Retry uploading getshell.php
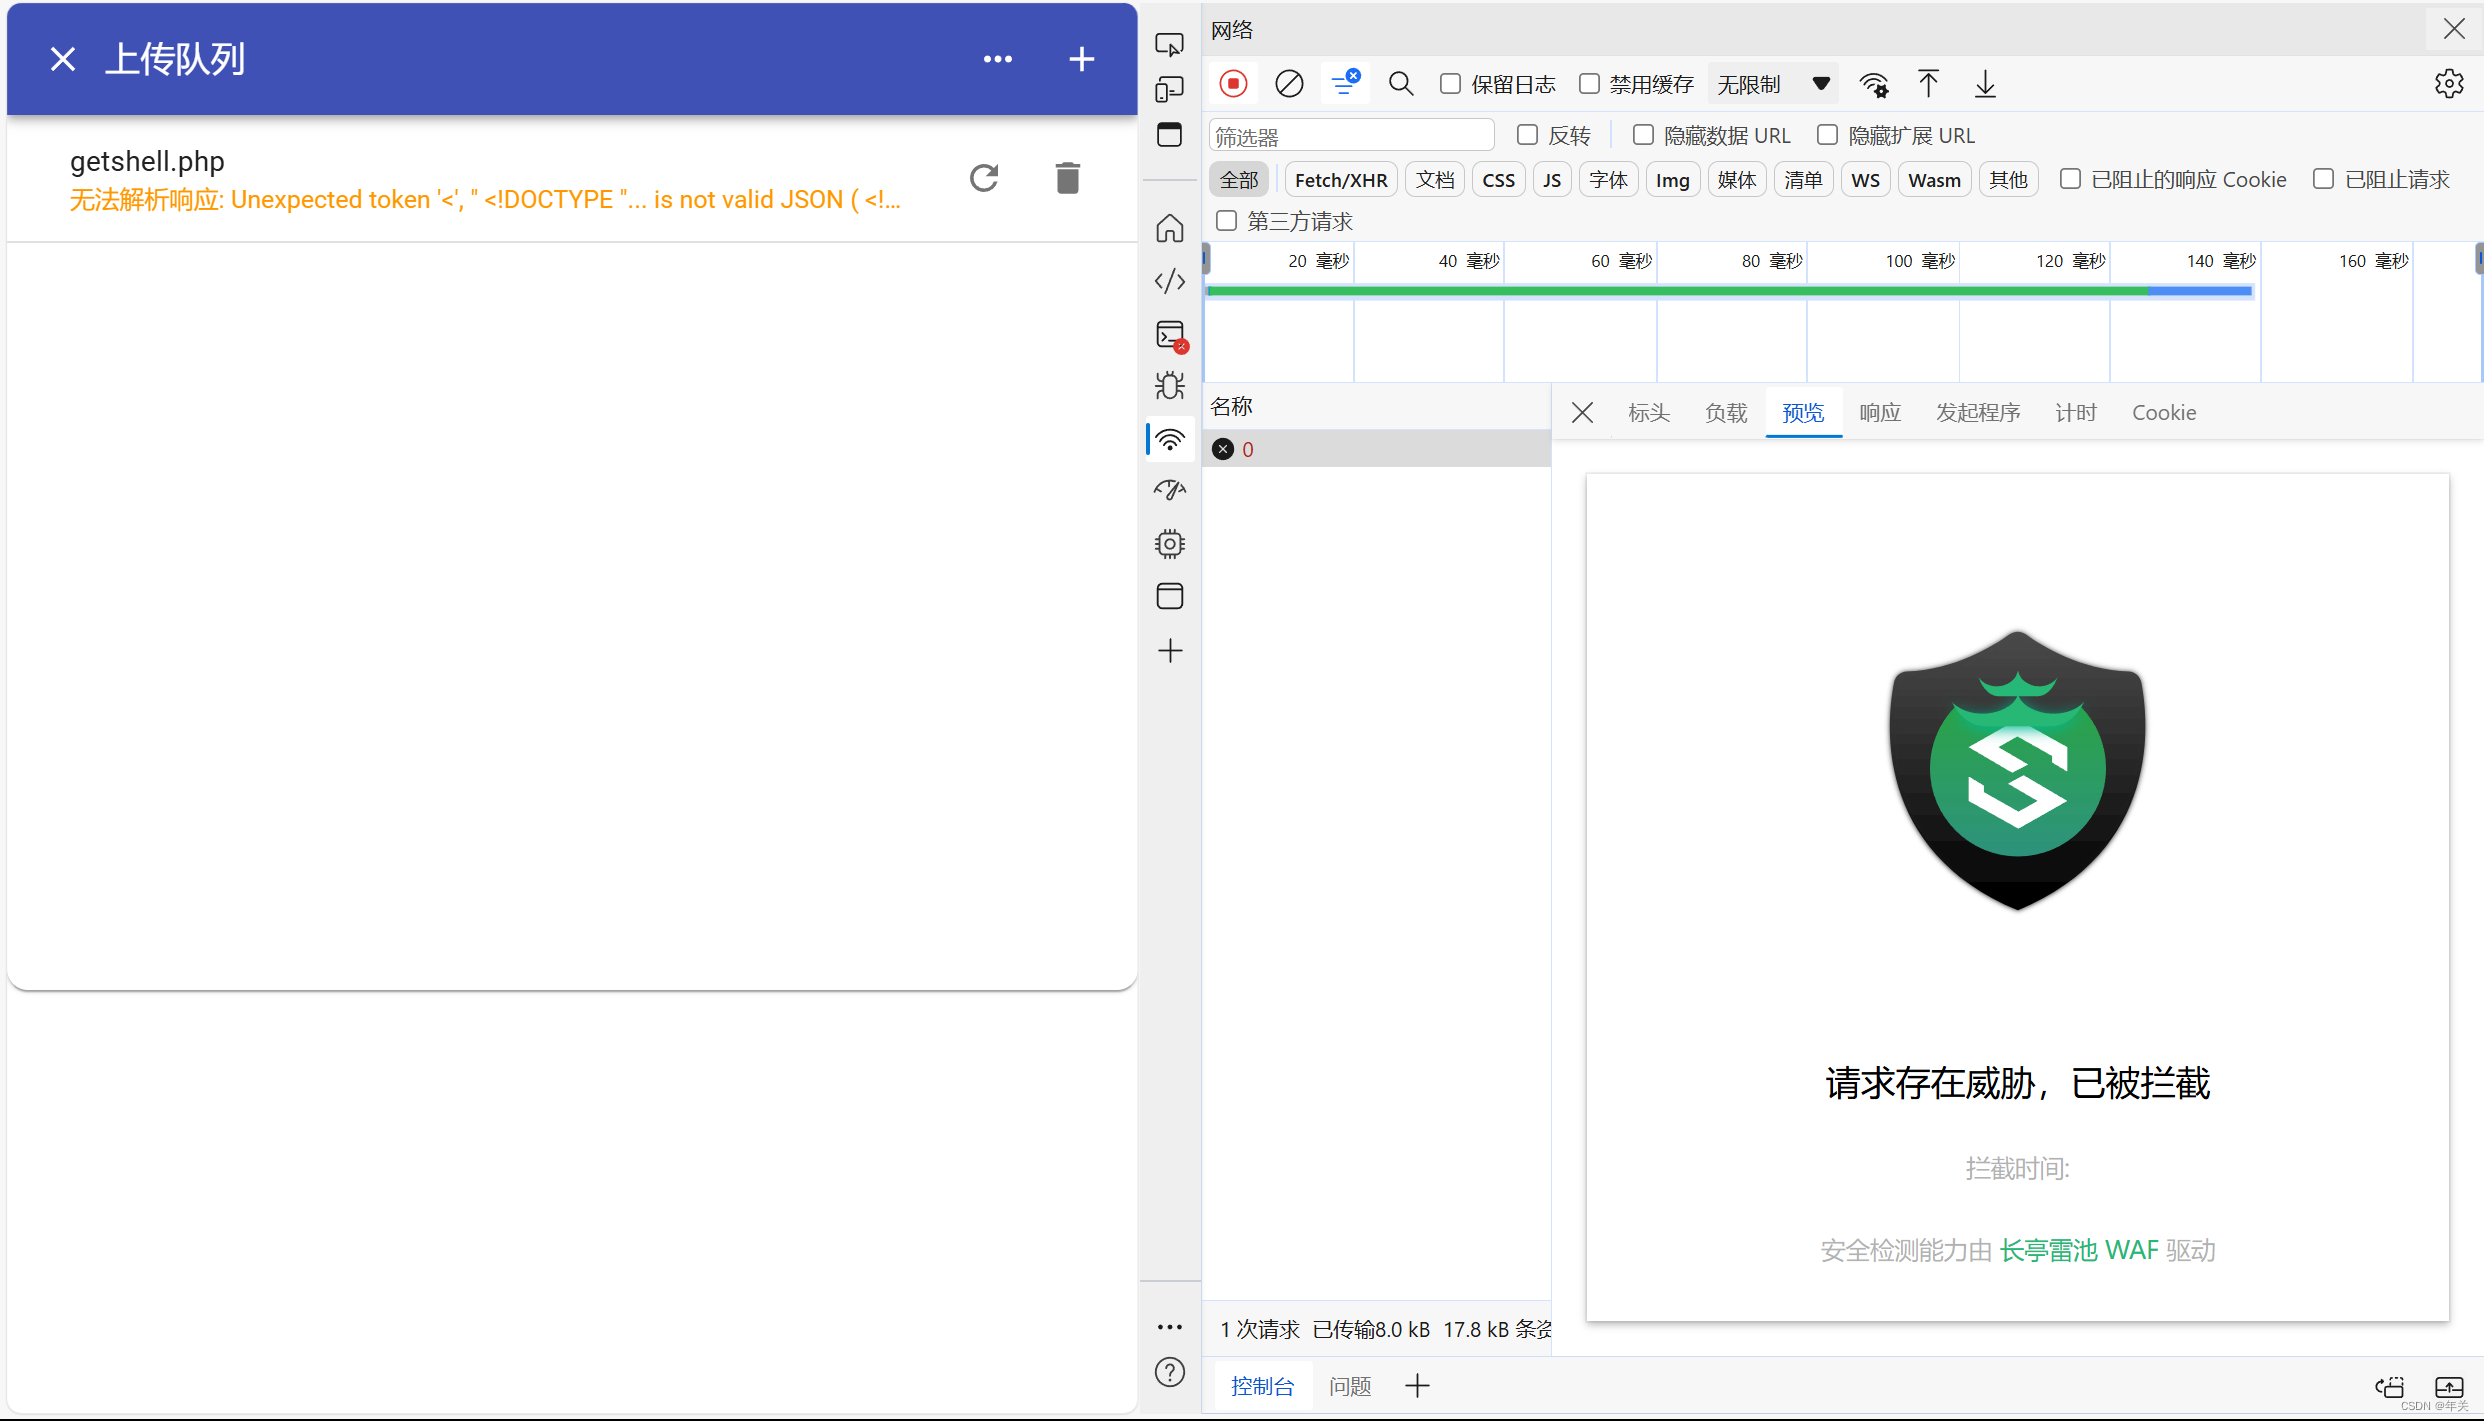2484x1421 pixels. (984, 178)
